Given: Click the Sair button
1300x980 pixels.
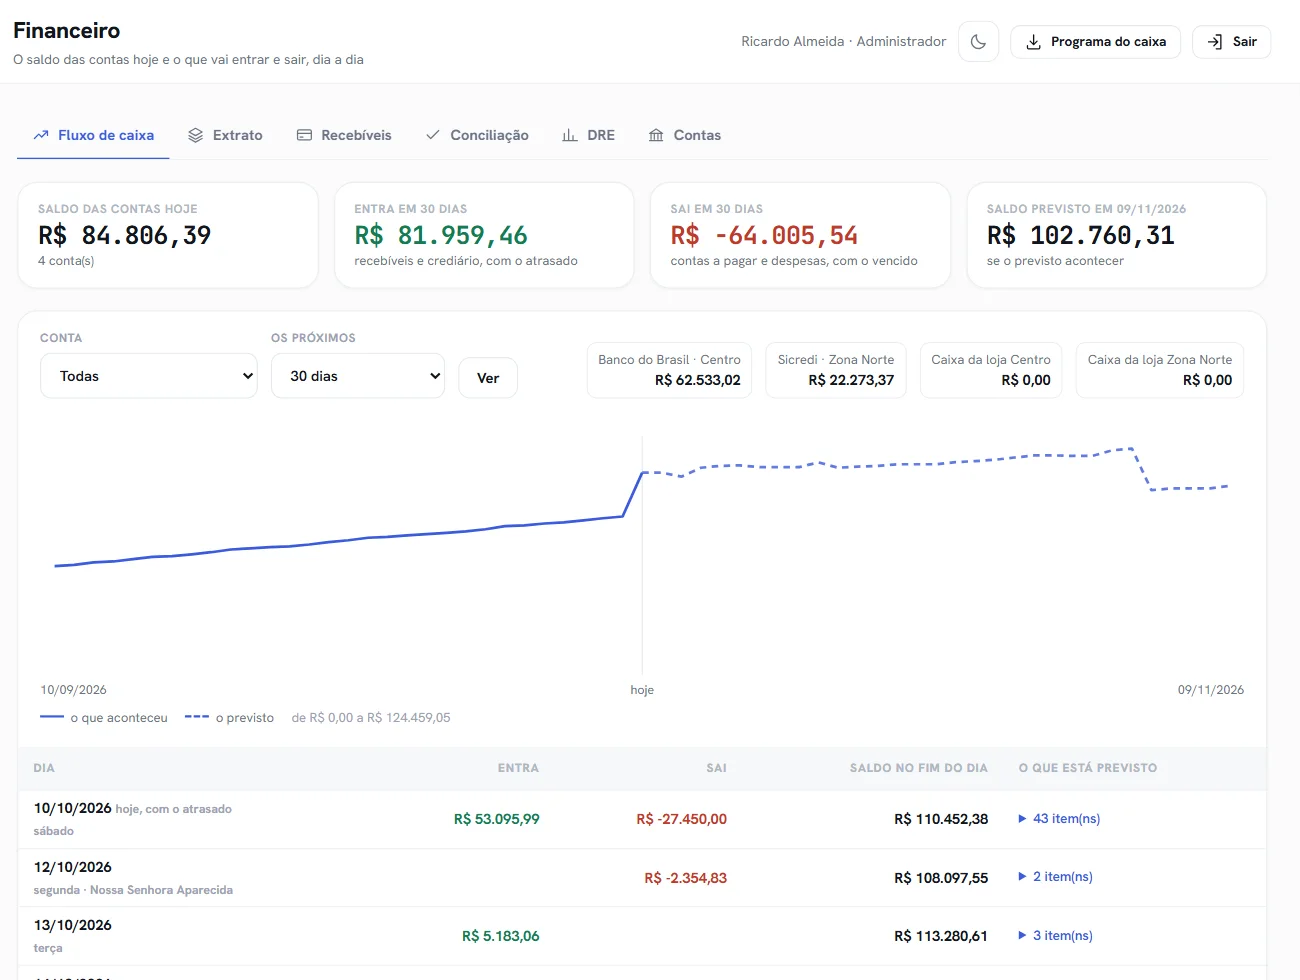Looking at the screenshot, I should tap(1232, 42).
